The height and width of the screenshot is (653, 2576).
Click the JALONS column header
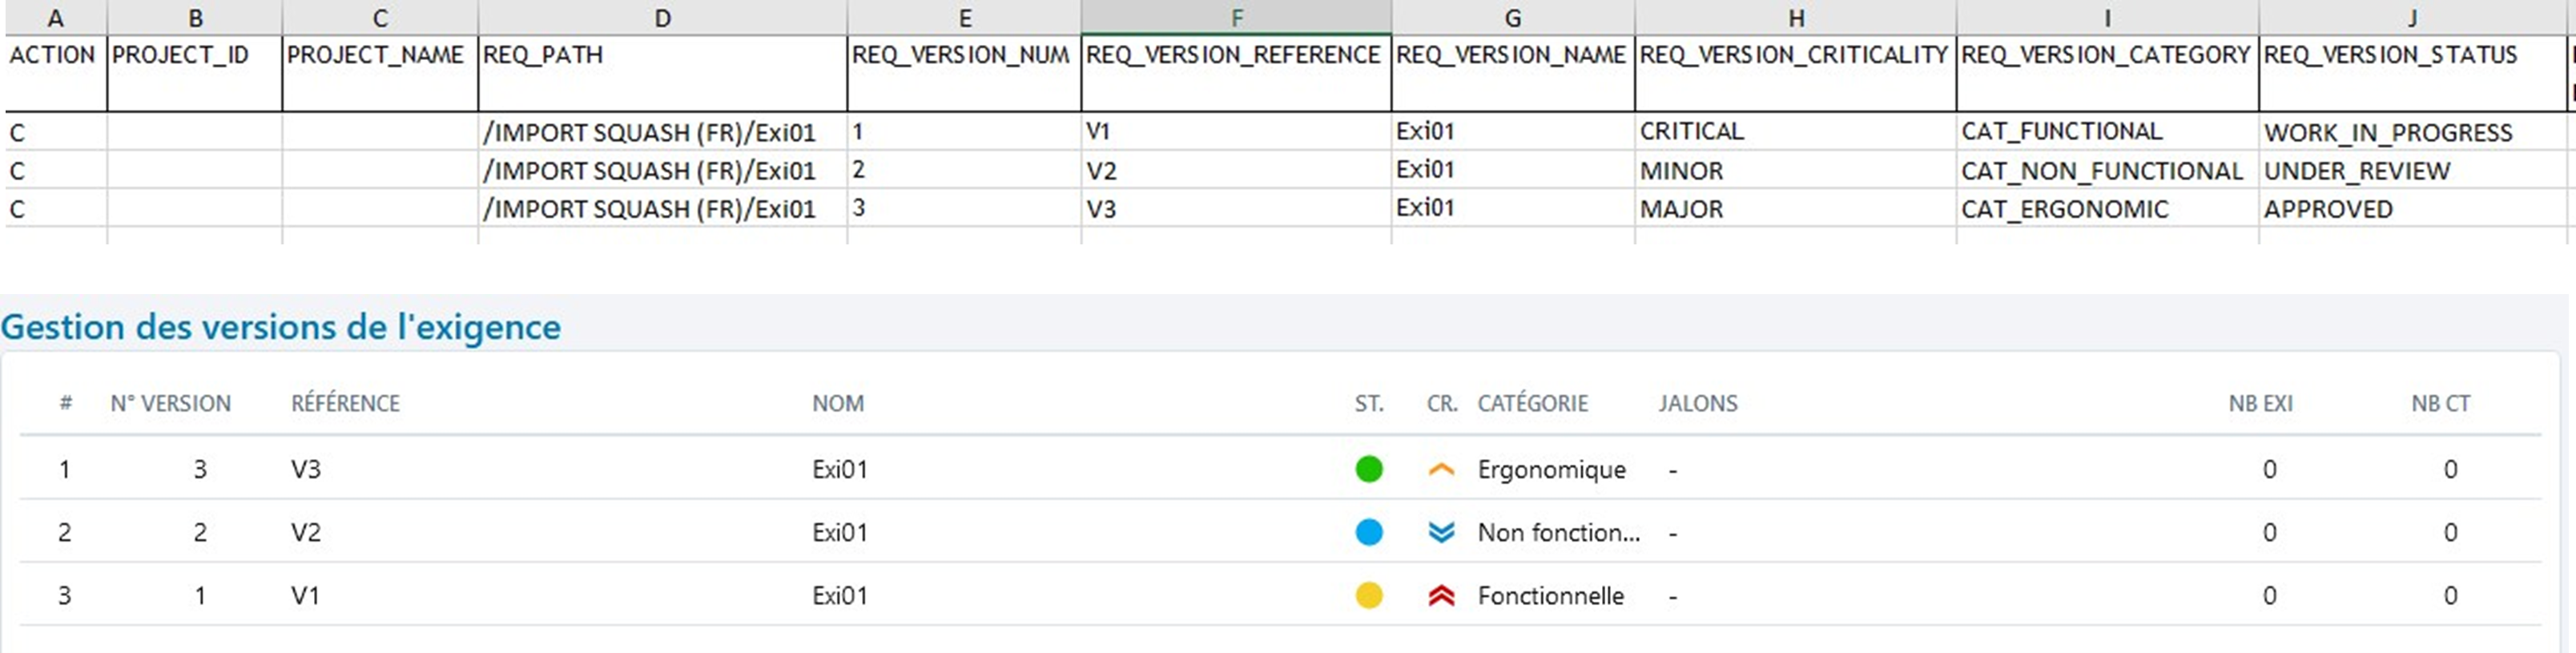pos(1698,403)
